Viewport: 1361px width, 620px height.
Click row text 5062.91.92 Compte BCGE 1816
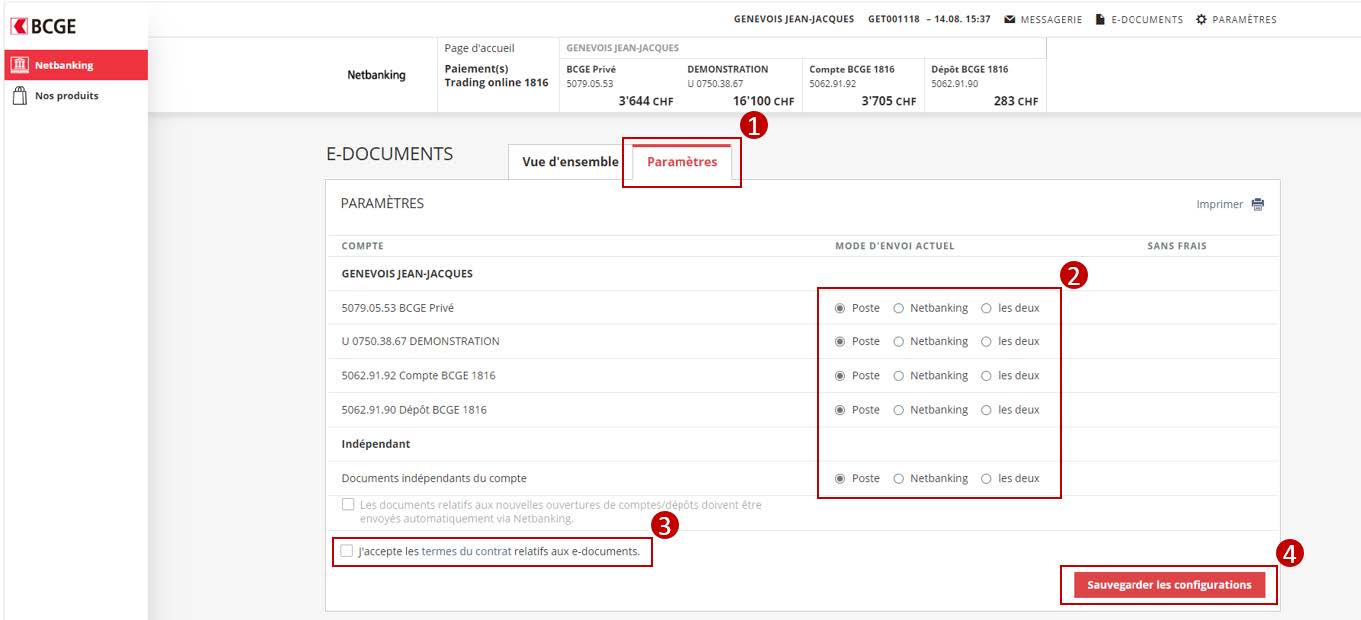[419, 375]
